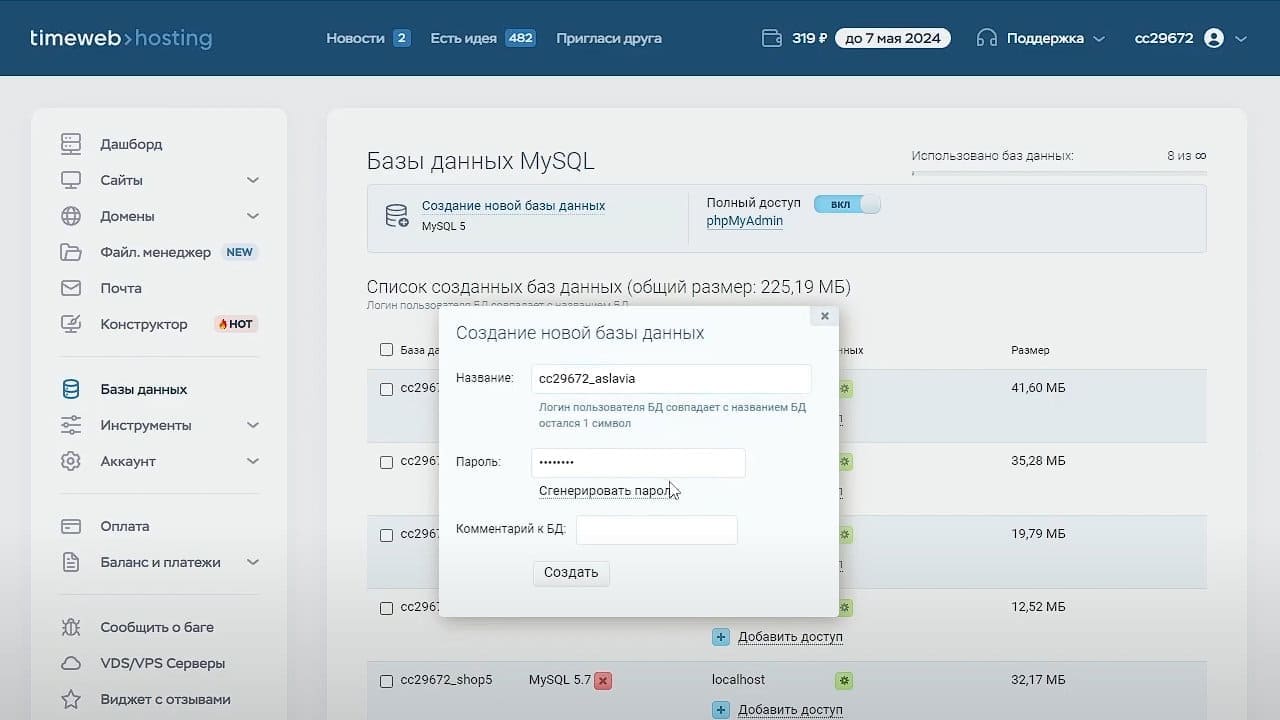Image resolution: width=1280 pixels, height=720 pixels.
Task: Click plus icon beside bottom Добавить доступ
Action: pos(721,710)
